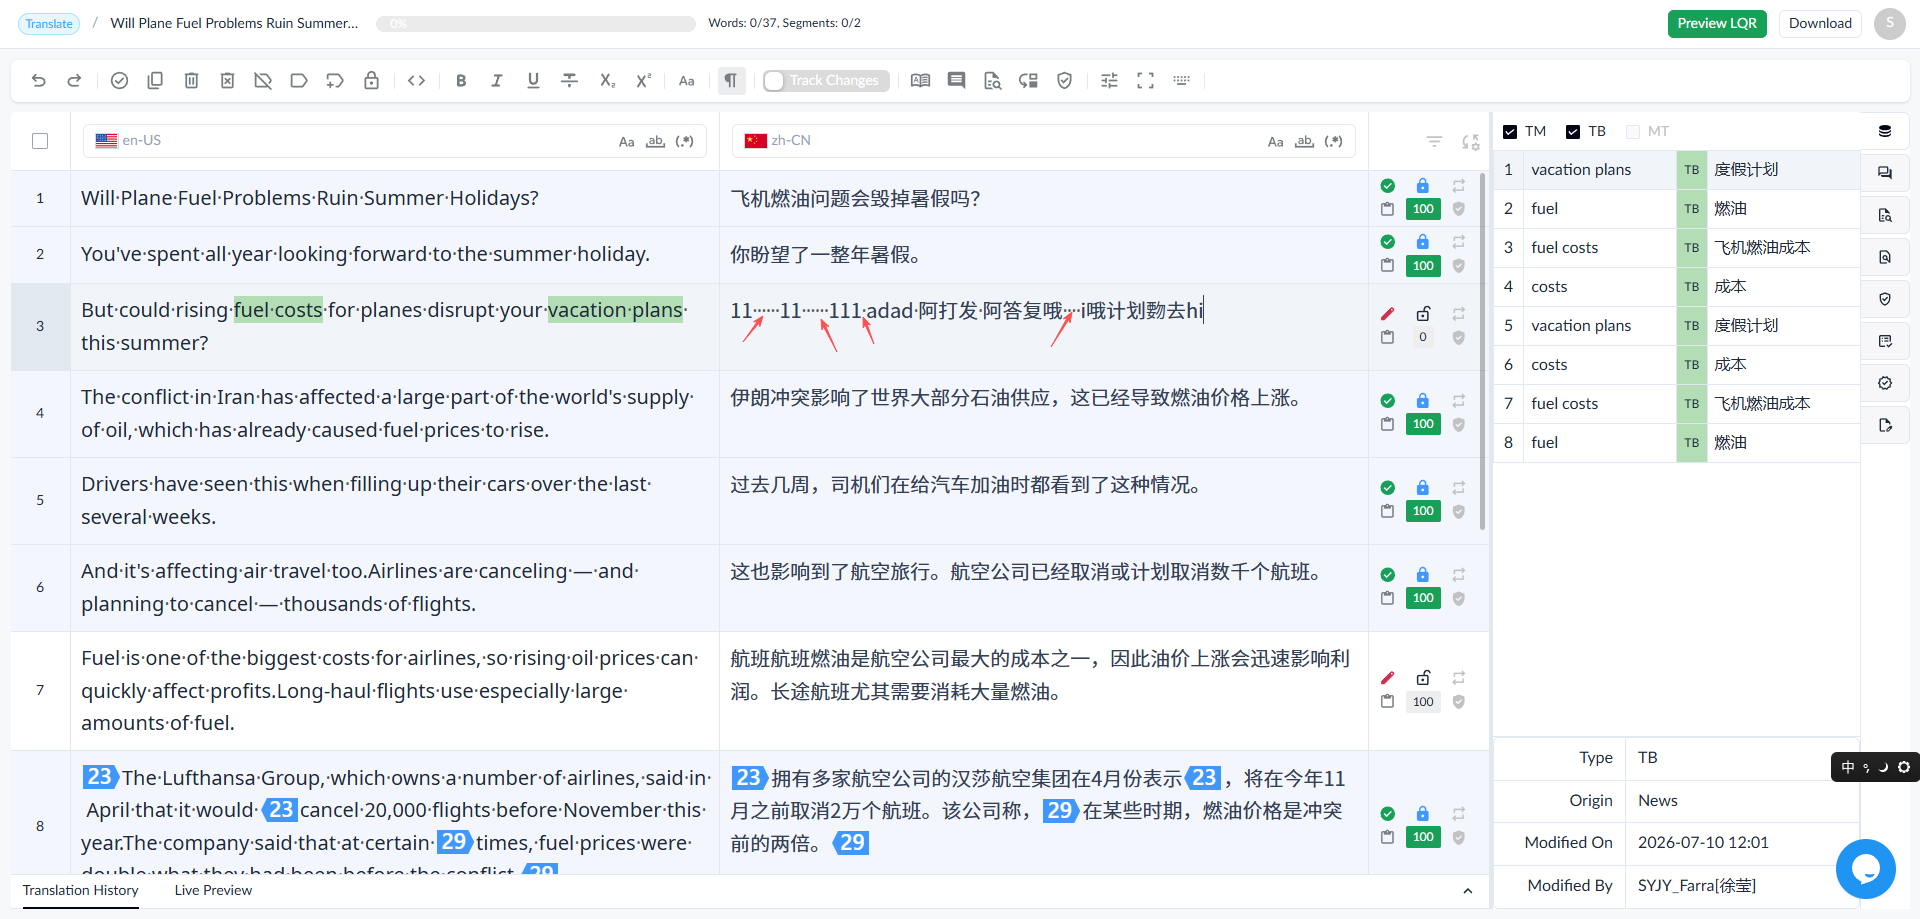Select TB result 'fuel costs' row 3
Screen dimensions: 1920x919
pos(1677,248)
